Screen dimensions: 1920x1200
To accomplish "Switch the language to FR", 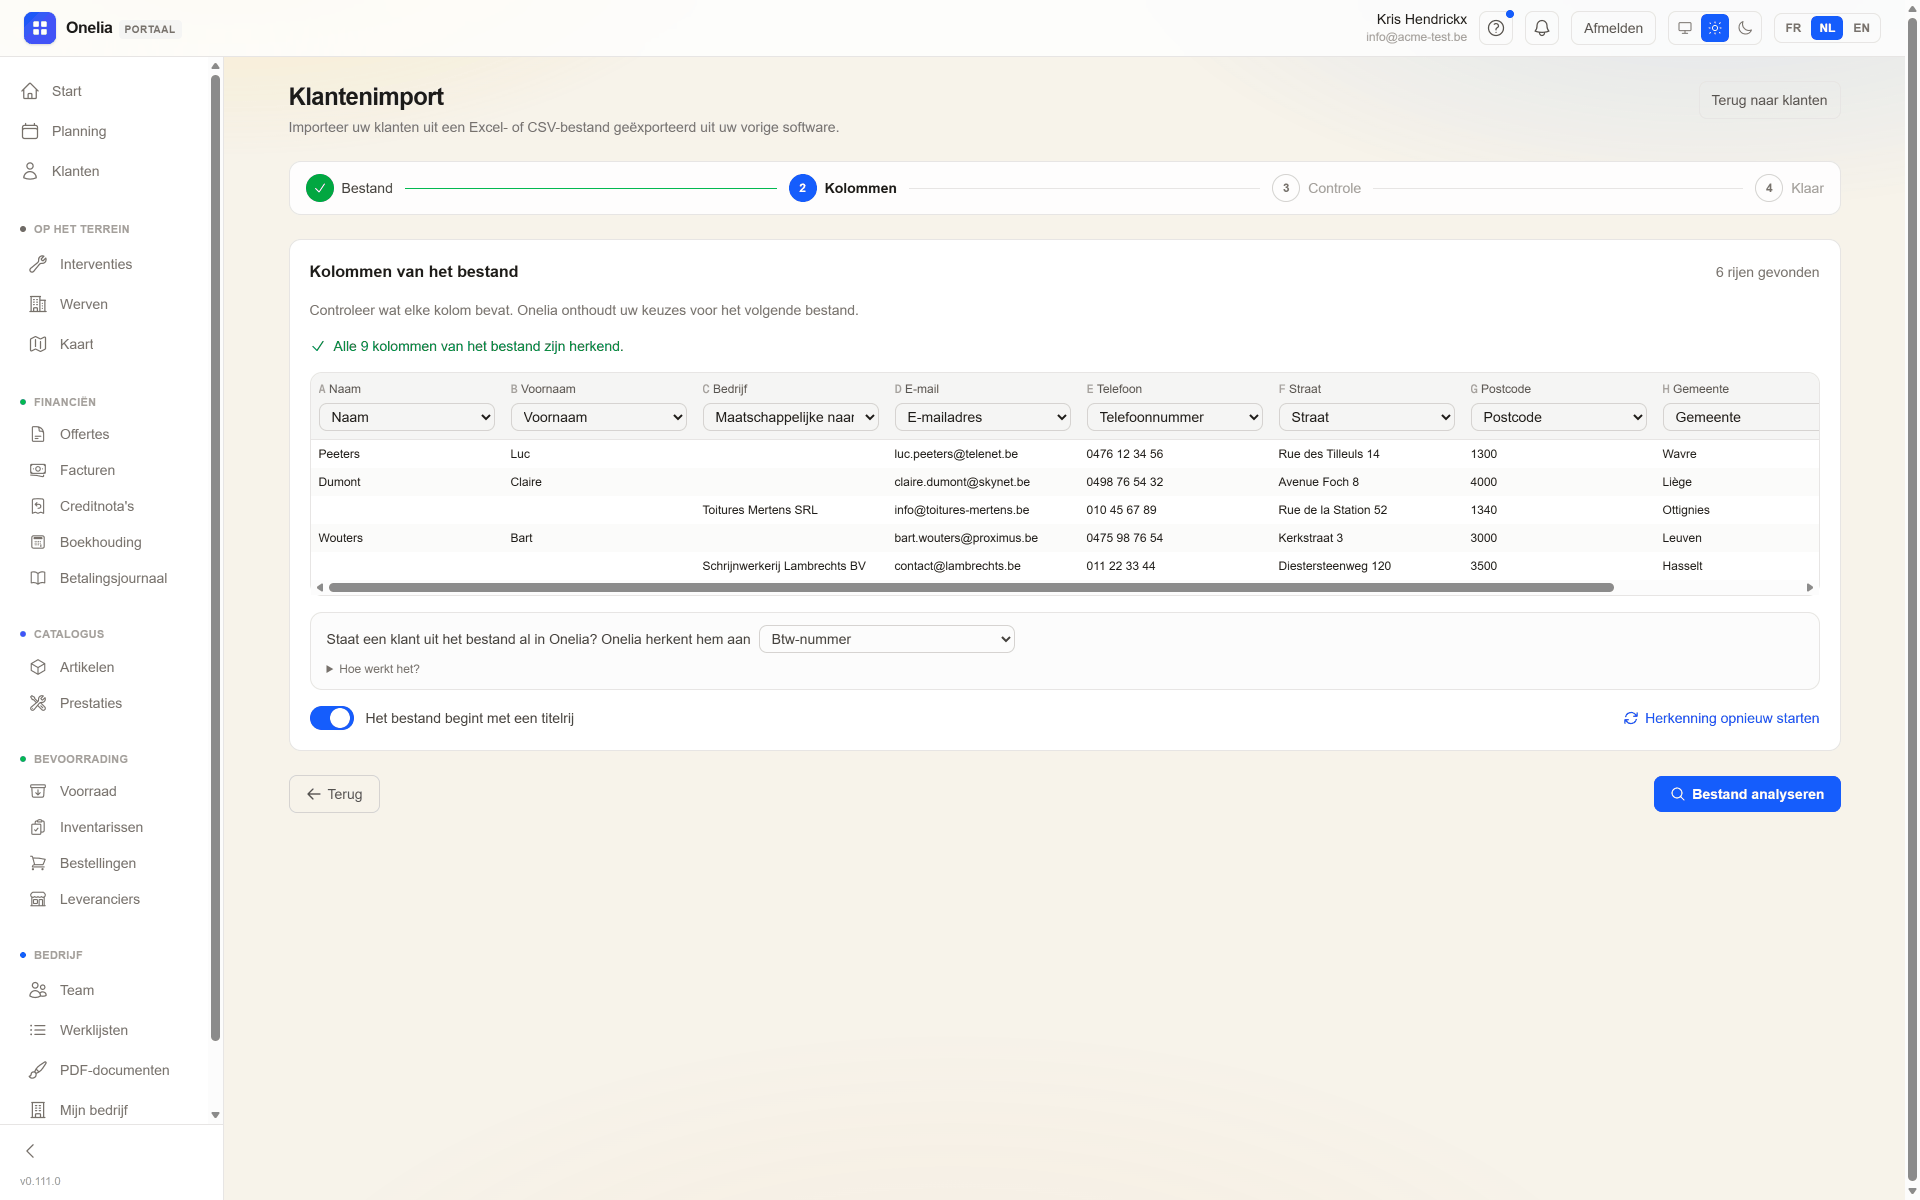I will pyautogui.click(x=1793, y=28).
